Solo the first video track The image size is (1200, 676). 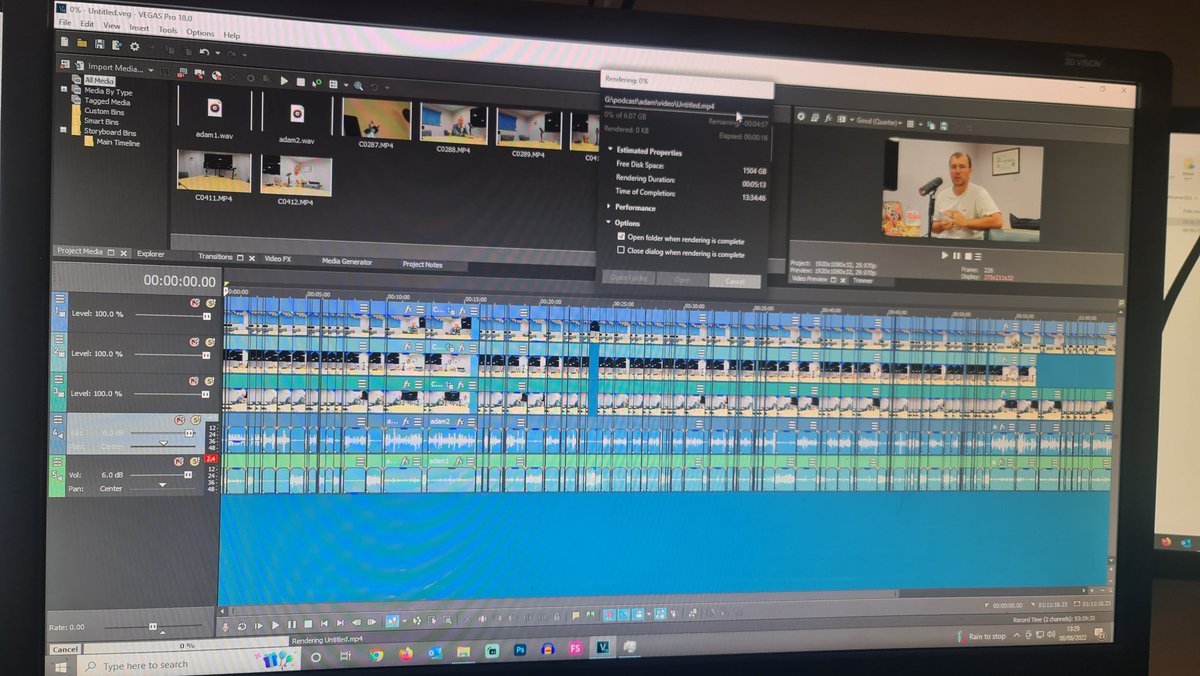click(210, 302)
